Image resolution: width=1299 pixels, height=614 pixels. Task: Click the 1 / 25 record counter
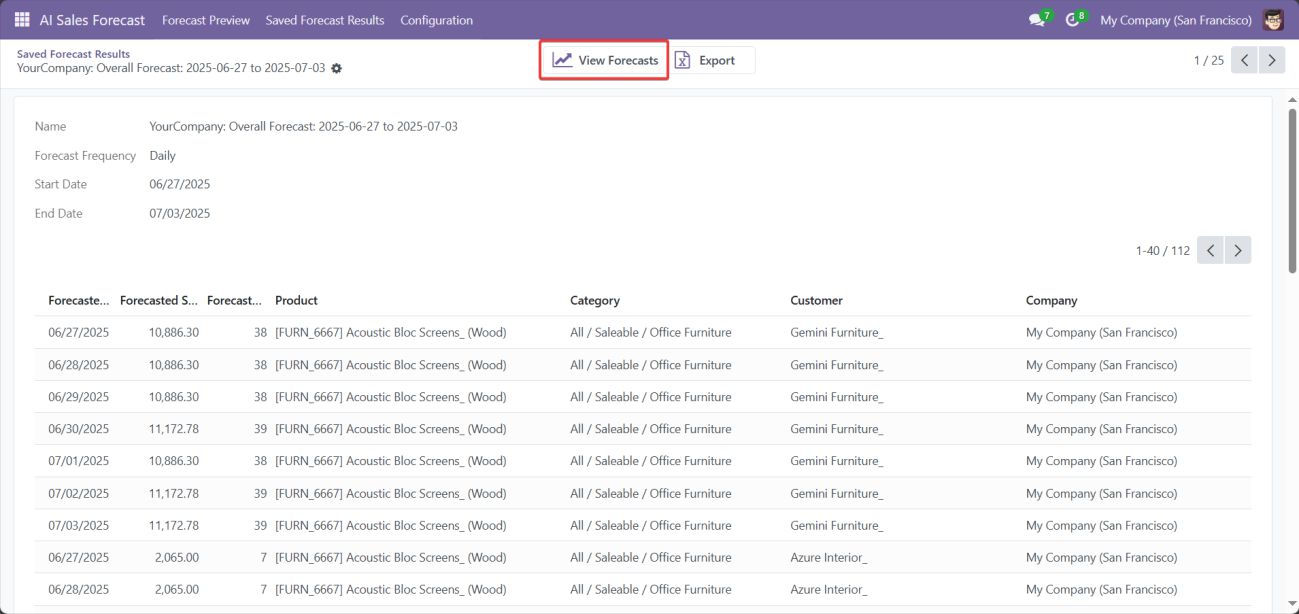pos(1208,60)
